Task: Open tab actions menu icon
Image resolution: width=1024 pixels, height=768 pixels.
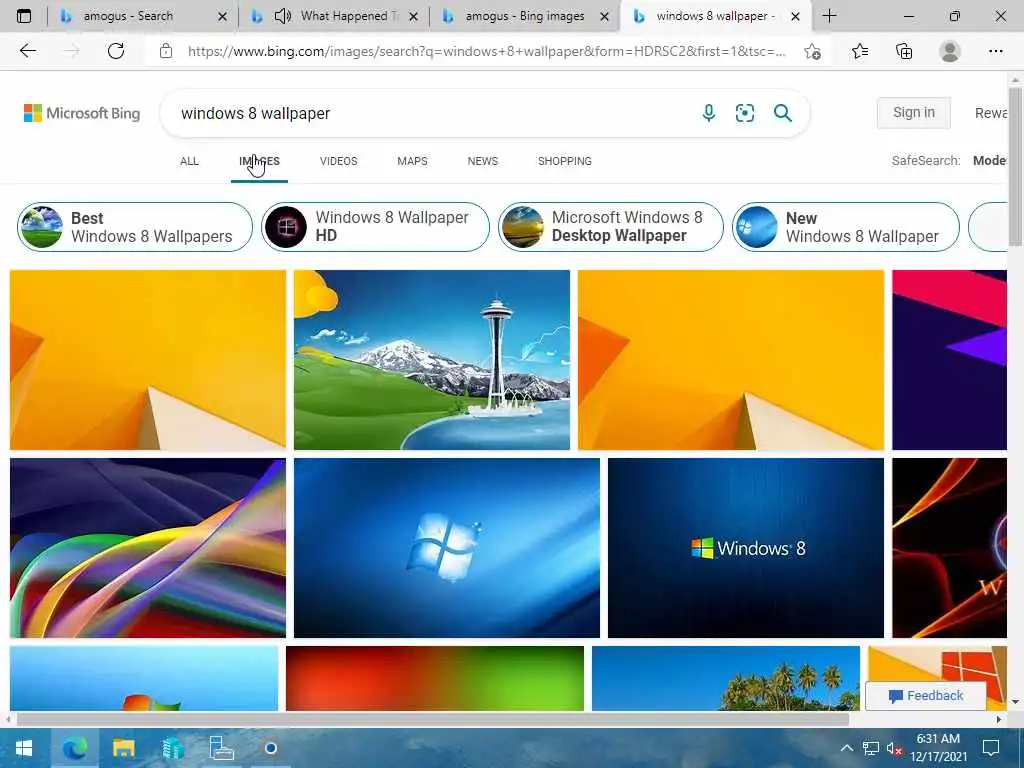Action: pyautogui.click(x=24, y=16)
